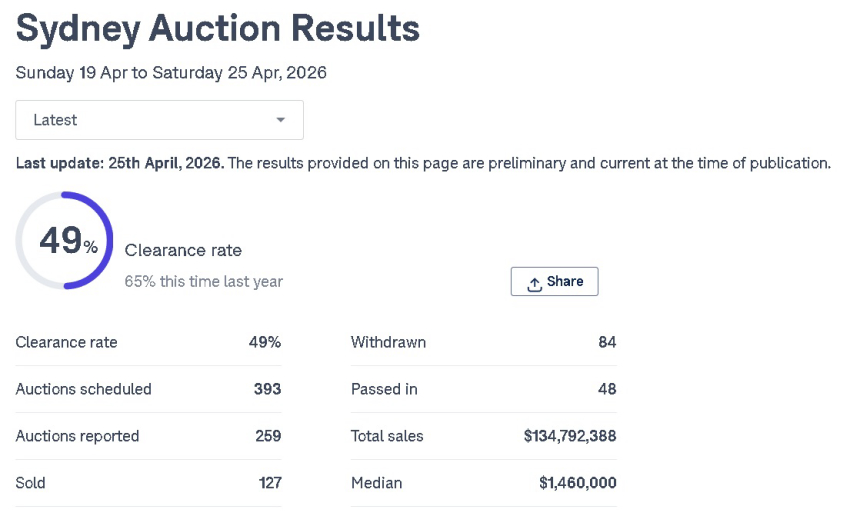Open the Latest period dropdown
The image size is (850, 516).
click(159, 120)
